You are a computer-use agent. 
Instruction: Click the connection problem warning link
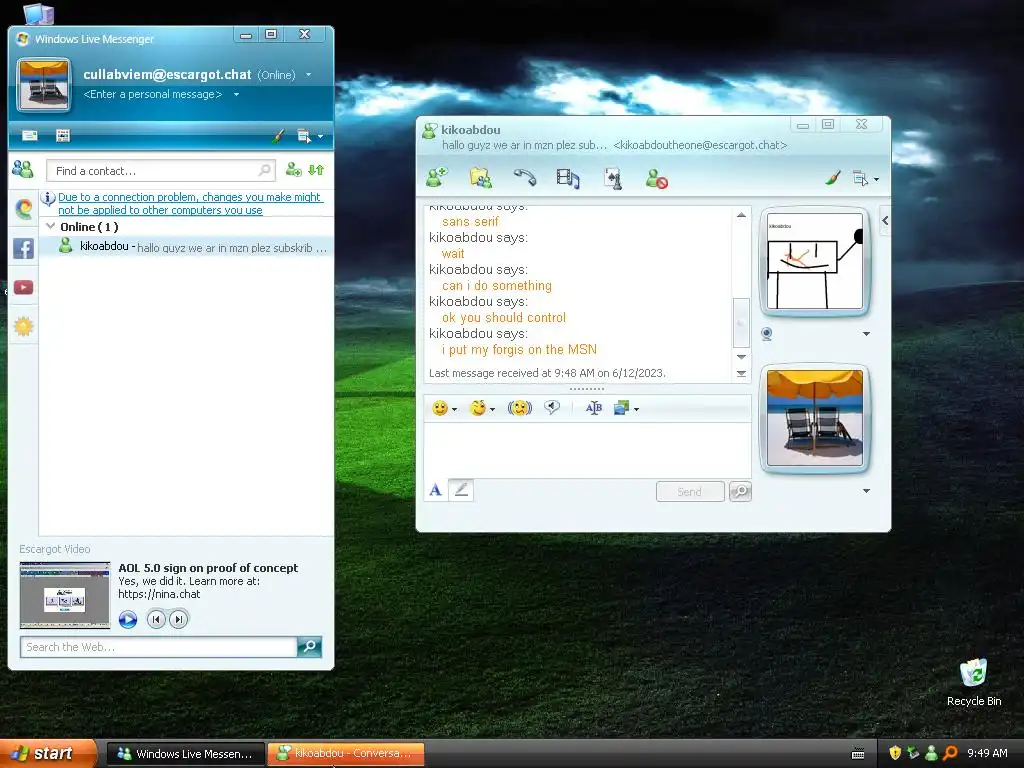pyautogui.click(x=189, y=203)
